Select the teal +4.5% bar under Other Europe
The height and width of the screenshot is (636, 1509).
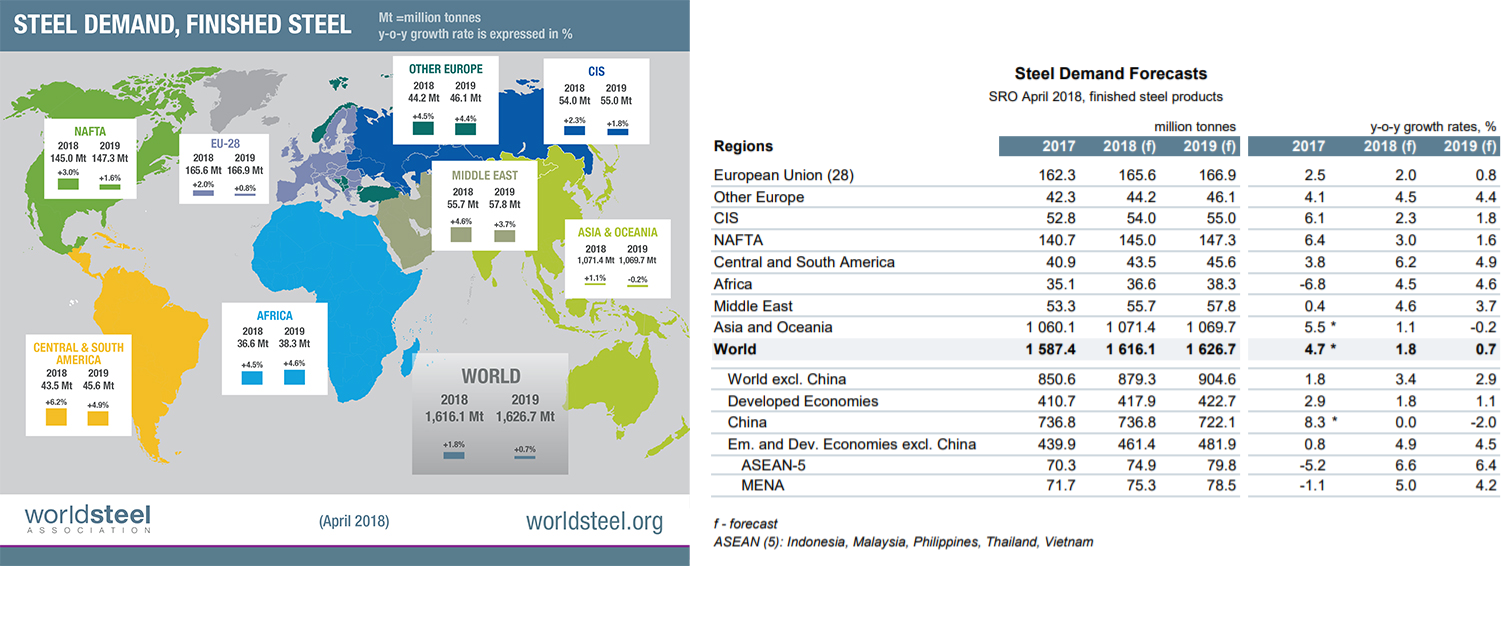(x=423, y=128)
